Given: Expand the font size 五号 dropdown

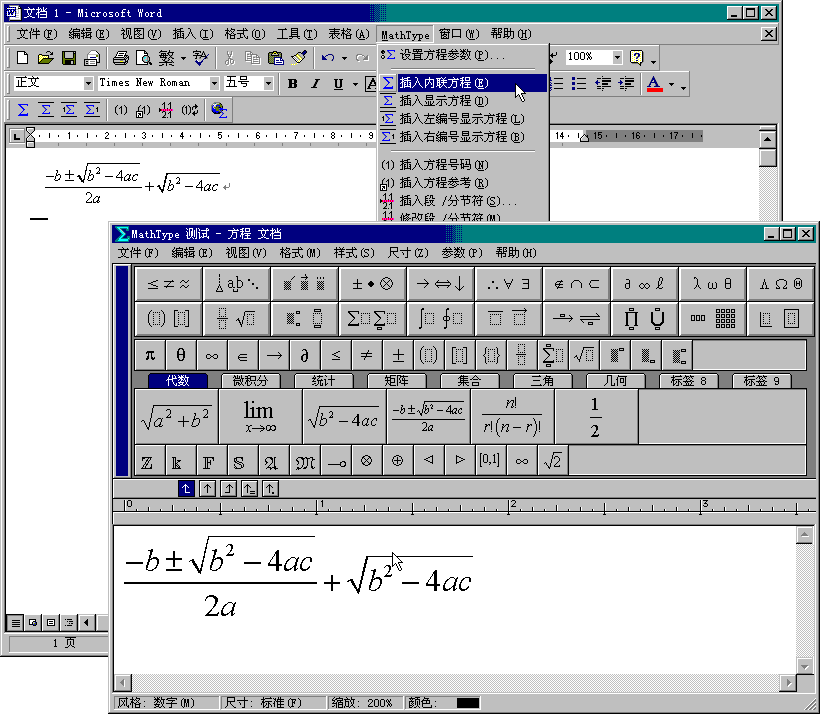Looking at the screenshot, I should pos(268,83).
